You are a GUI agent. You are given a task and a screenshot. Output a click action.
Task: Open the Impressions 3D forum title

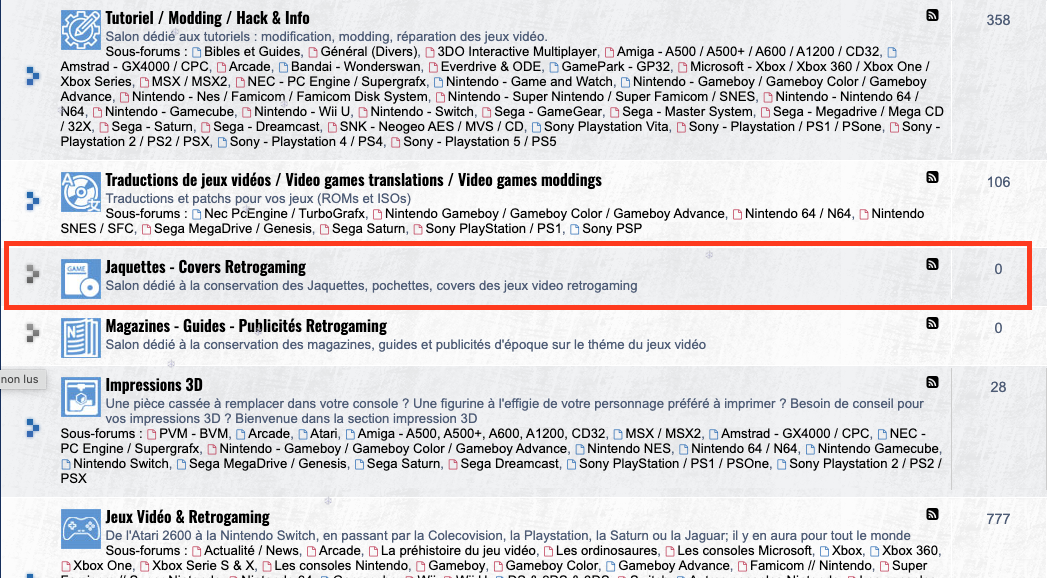[154, 385]
